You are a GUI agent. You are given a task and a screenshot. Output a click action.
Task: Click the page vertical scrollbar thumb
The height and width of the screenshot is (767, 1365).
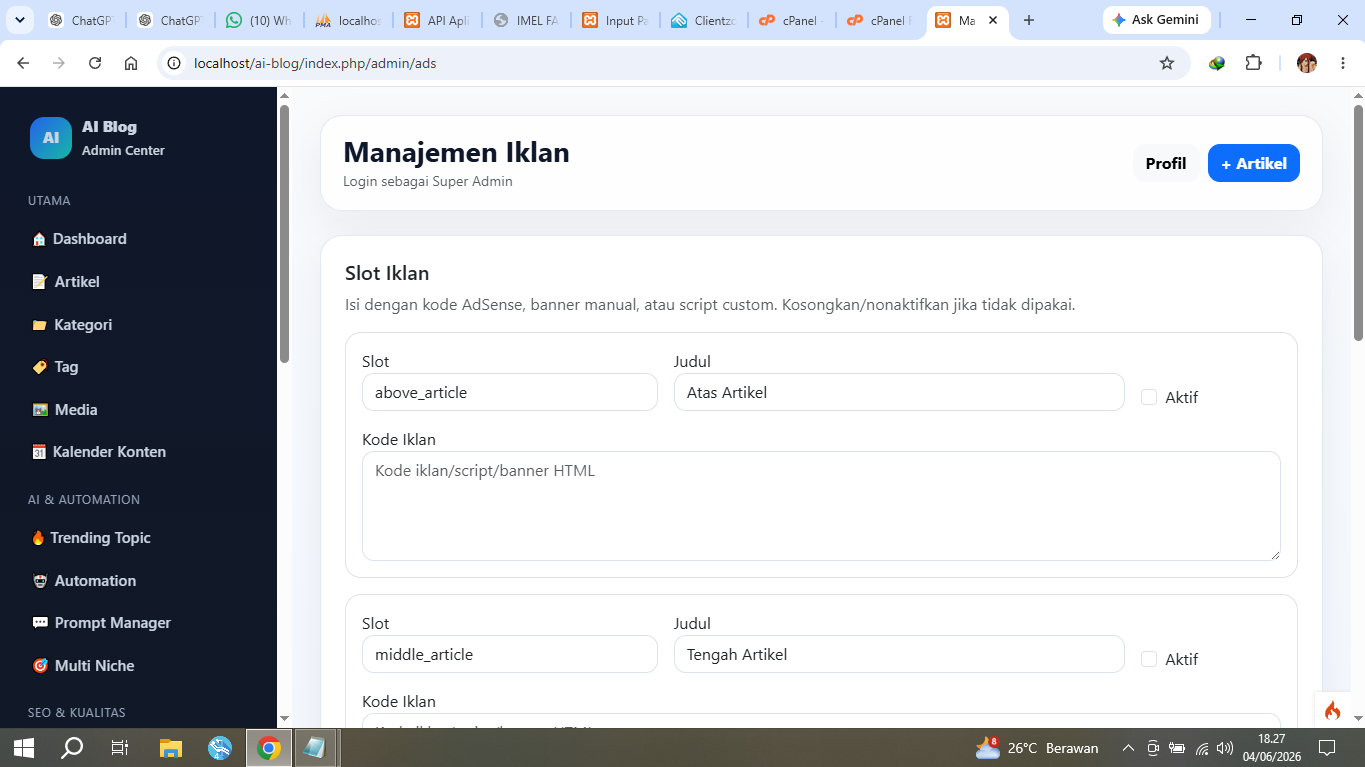1358,222
